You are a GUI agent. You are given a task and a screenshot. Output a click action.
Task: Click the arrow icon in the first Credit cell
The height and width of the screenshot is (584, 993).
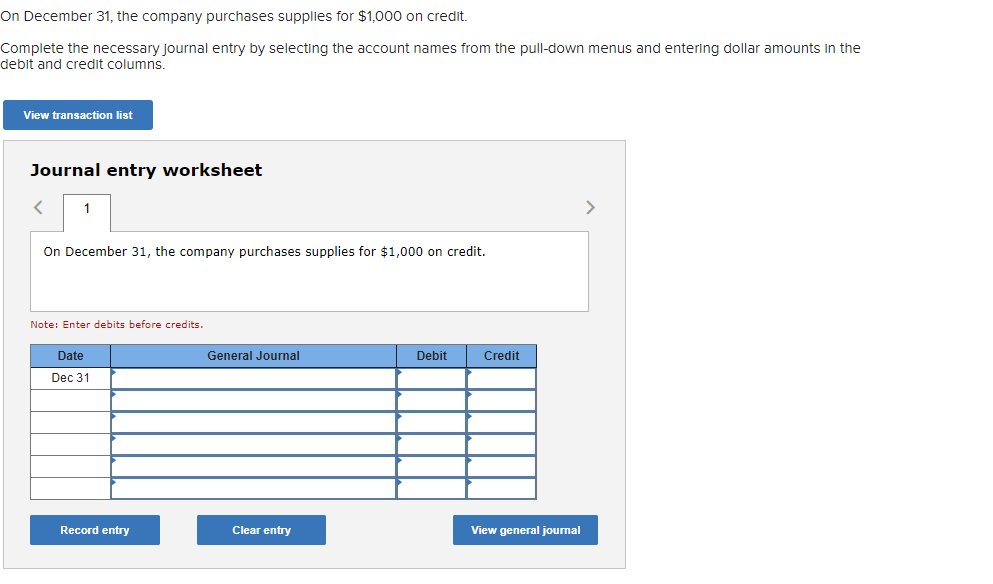pyautogui.click(x=468, y=372)
